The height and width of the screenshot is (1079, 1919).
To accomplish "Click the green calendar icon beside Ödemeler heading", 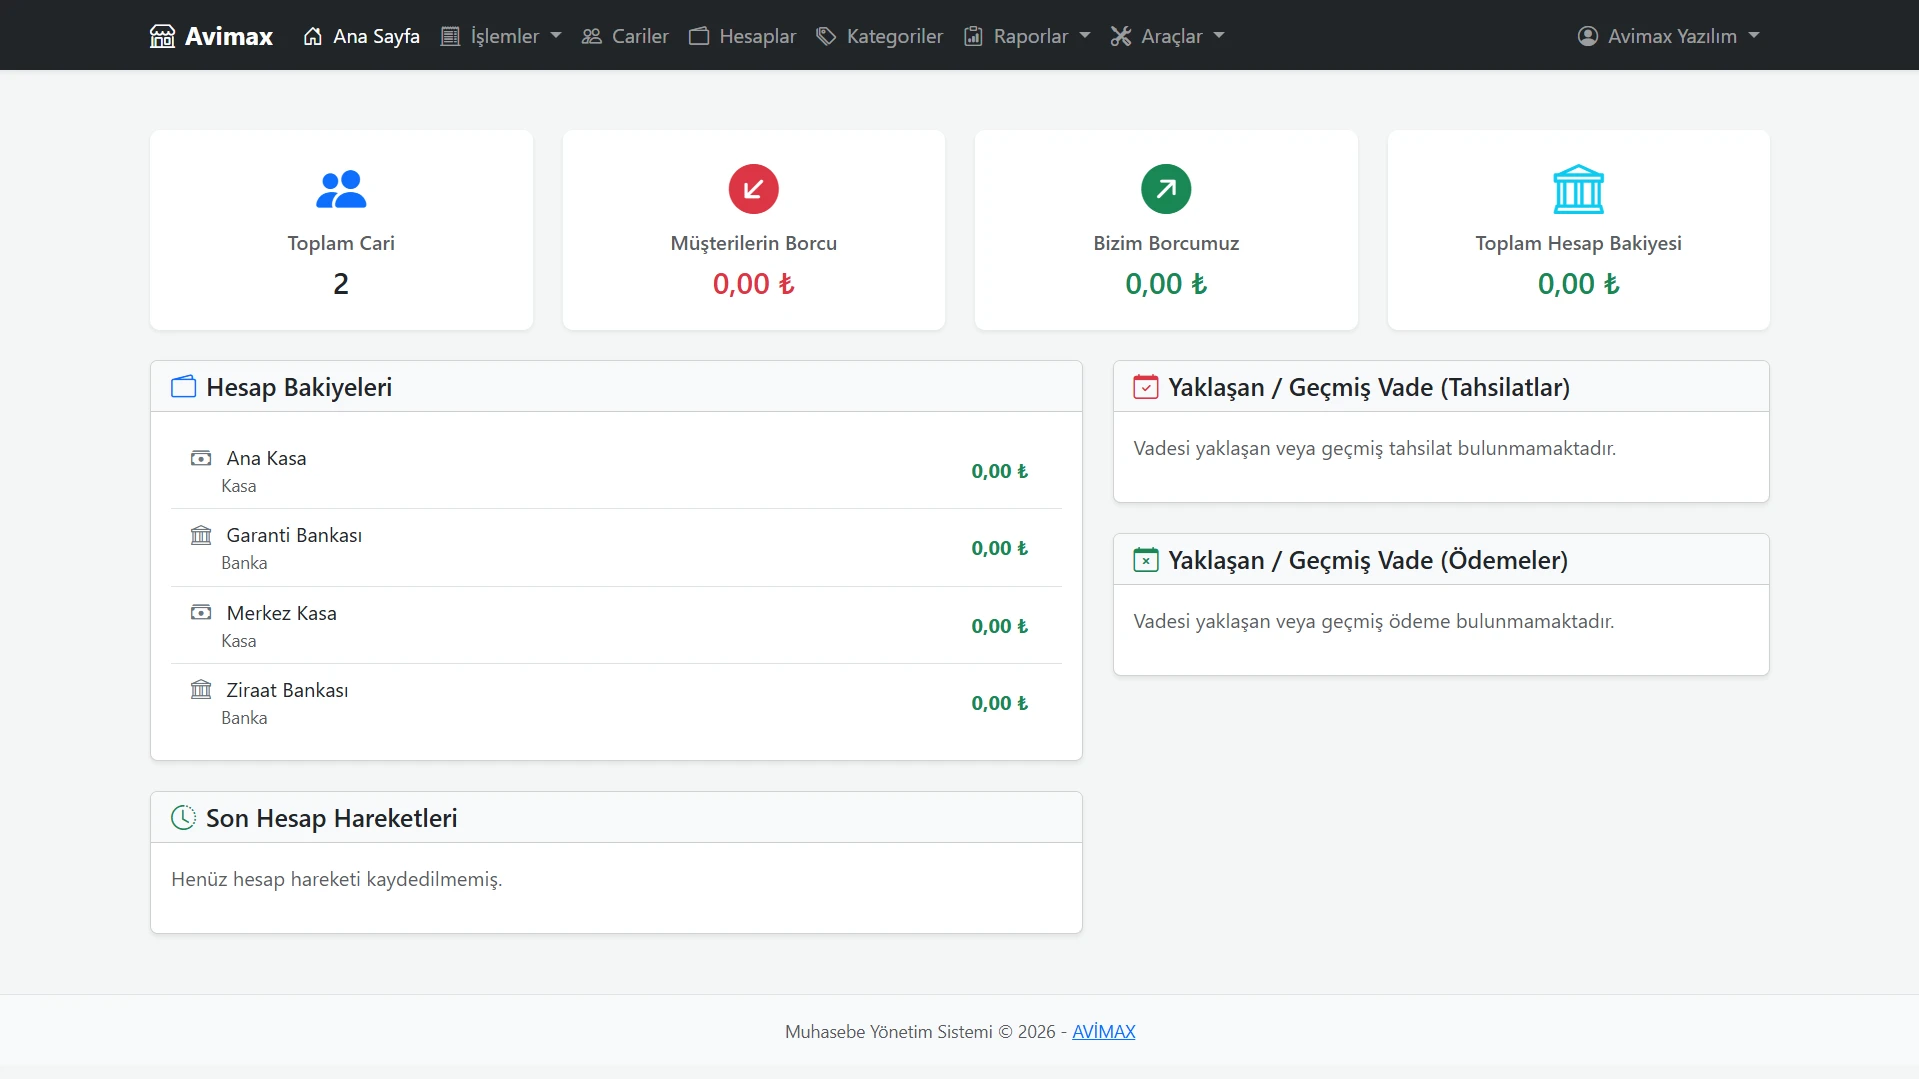I will [x=1146, y=560].
